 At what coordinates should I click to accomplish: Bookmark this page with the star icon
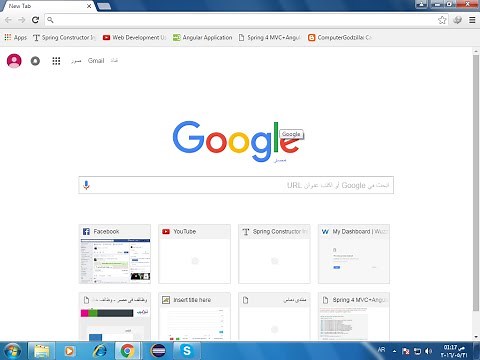pyautogui.click(x=442, y=20)
